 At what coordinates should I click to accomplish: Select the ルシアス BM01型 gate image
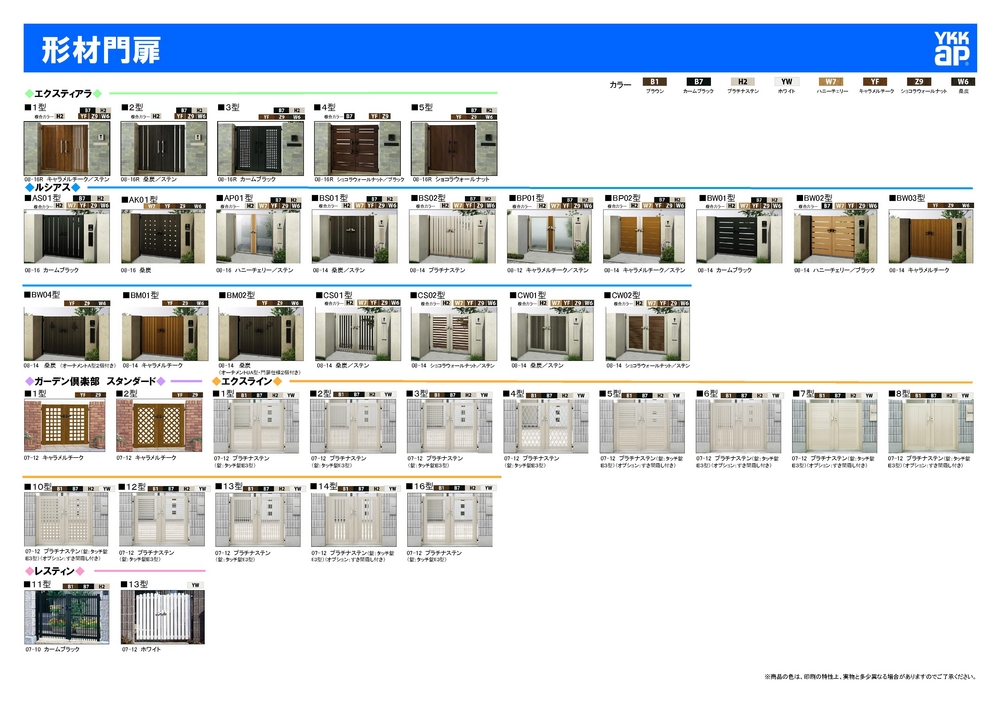pos(165,333)
